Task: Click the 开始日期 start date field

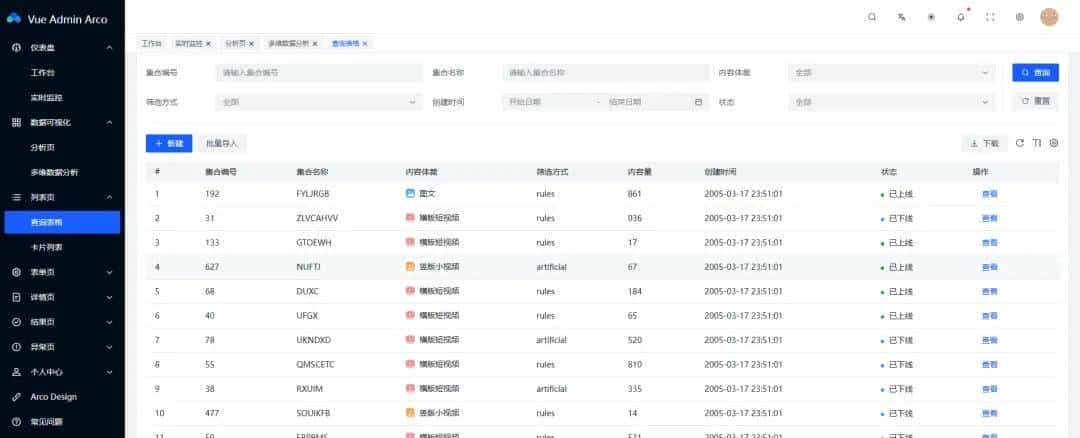Action: tap(548, 102)
